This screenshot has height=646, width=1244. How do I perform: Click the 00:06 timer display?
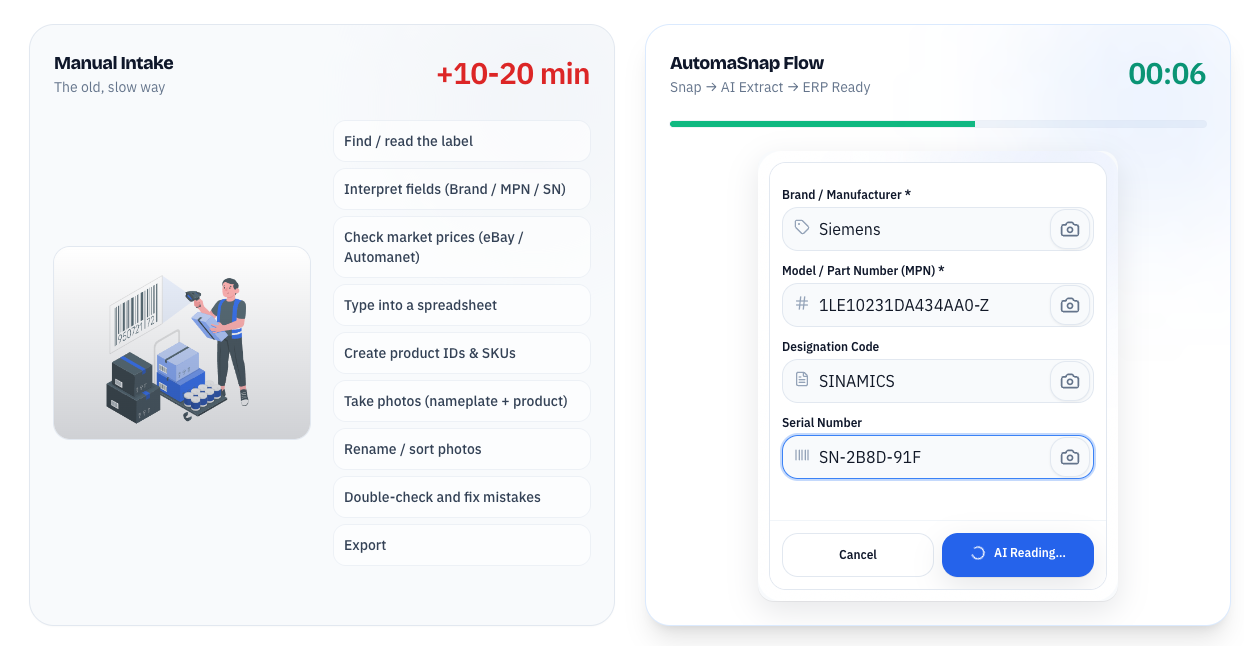(x=1167, y=73)
